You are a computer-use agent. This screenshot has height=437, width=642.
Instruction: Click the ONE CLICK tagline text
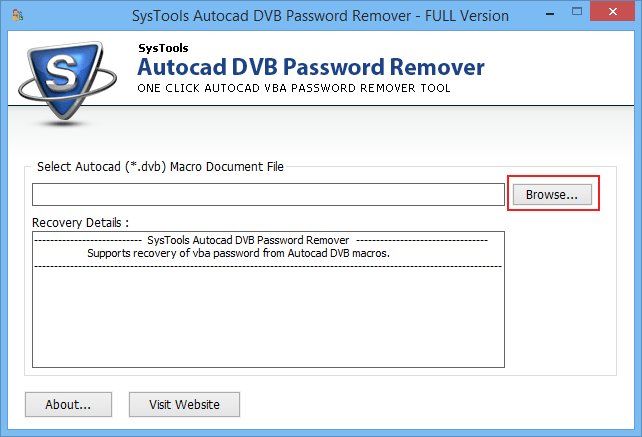tap(293, 89)
